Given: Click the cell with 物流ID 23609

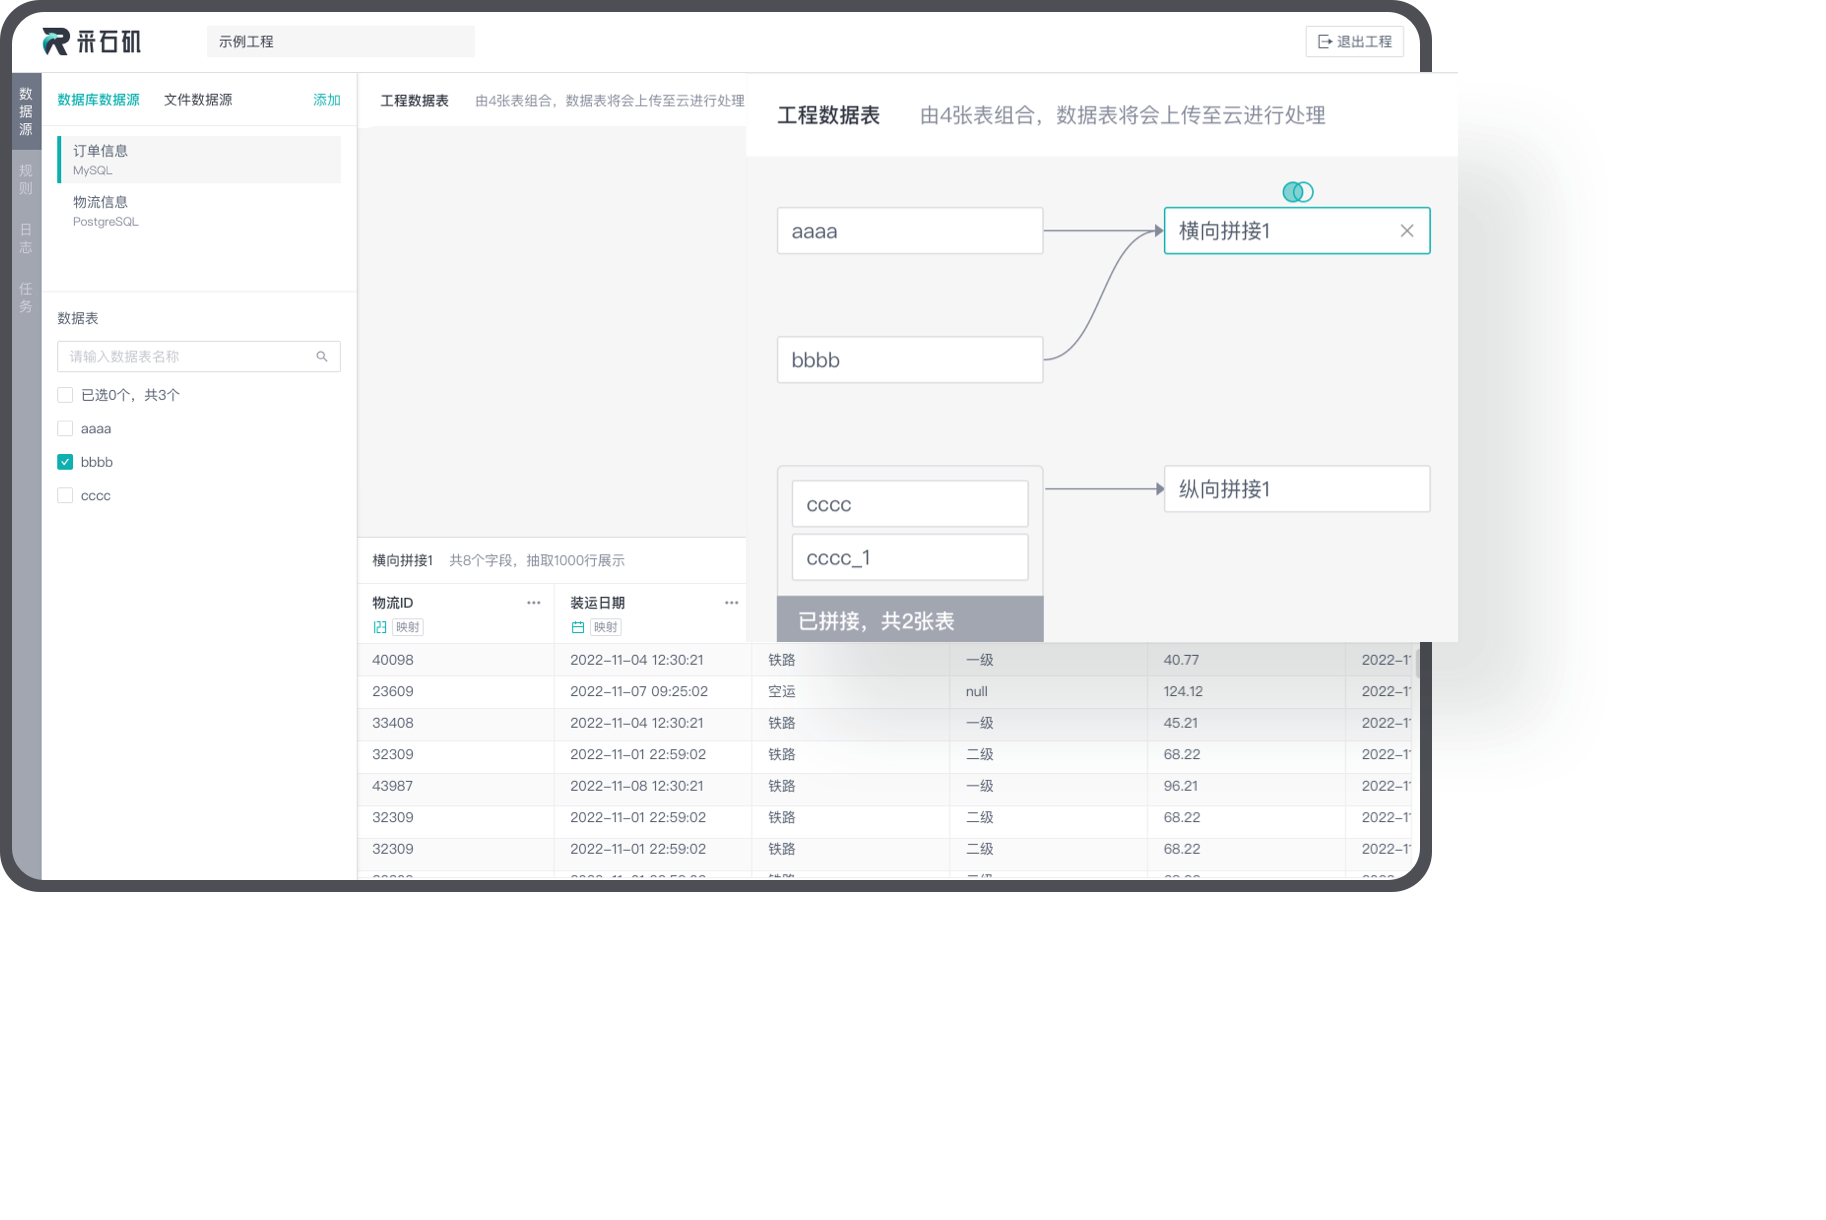Looking at the screenshot, I should 456,691.
